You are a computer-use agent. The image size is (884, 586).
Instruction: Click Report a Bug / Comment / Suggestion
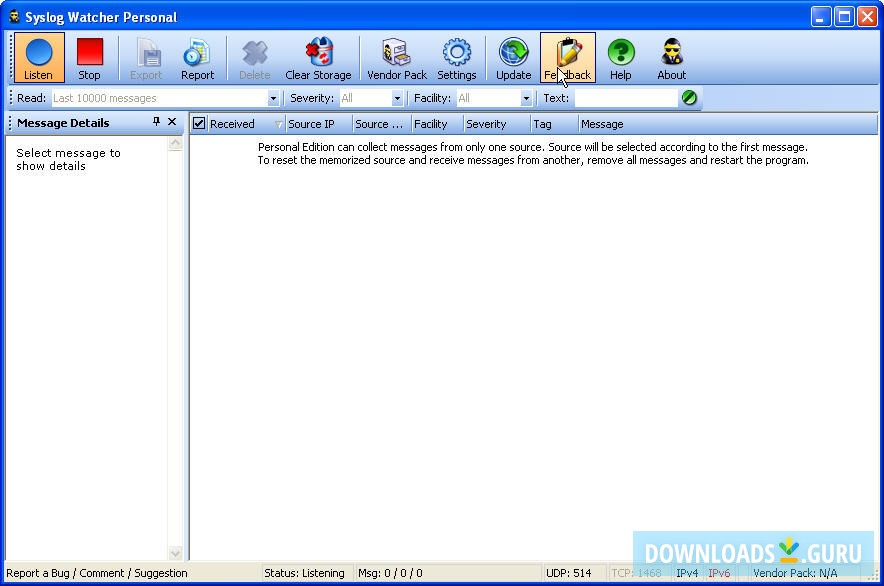[x=96, y=573]
